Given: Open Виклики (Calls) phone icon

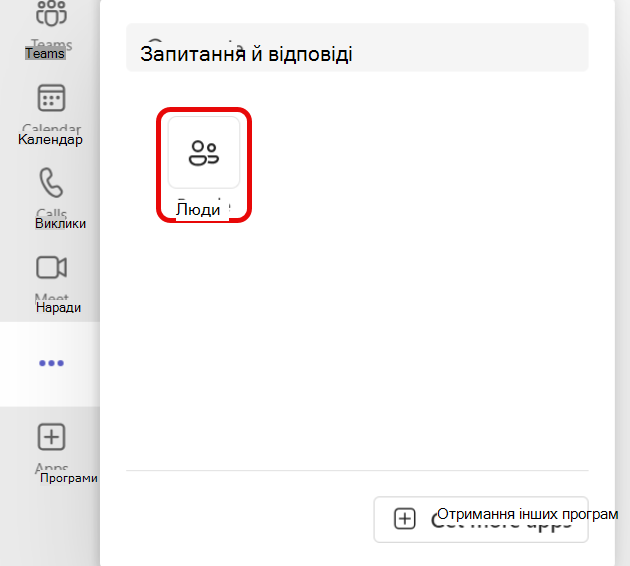Looking at the screenshot, I should pos(51,182).
